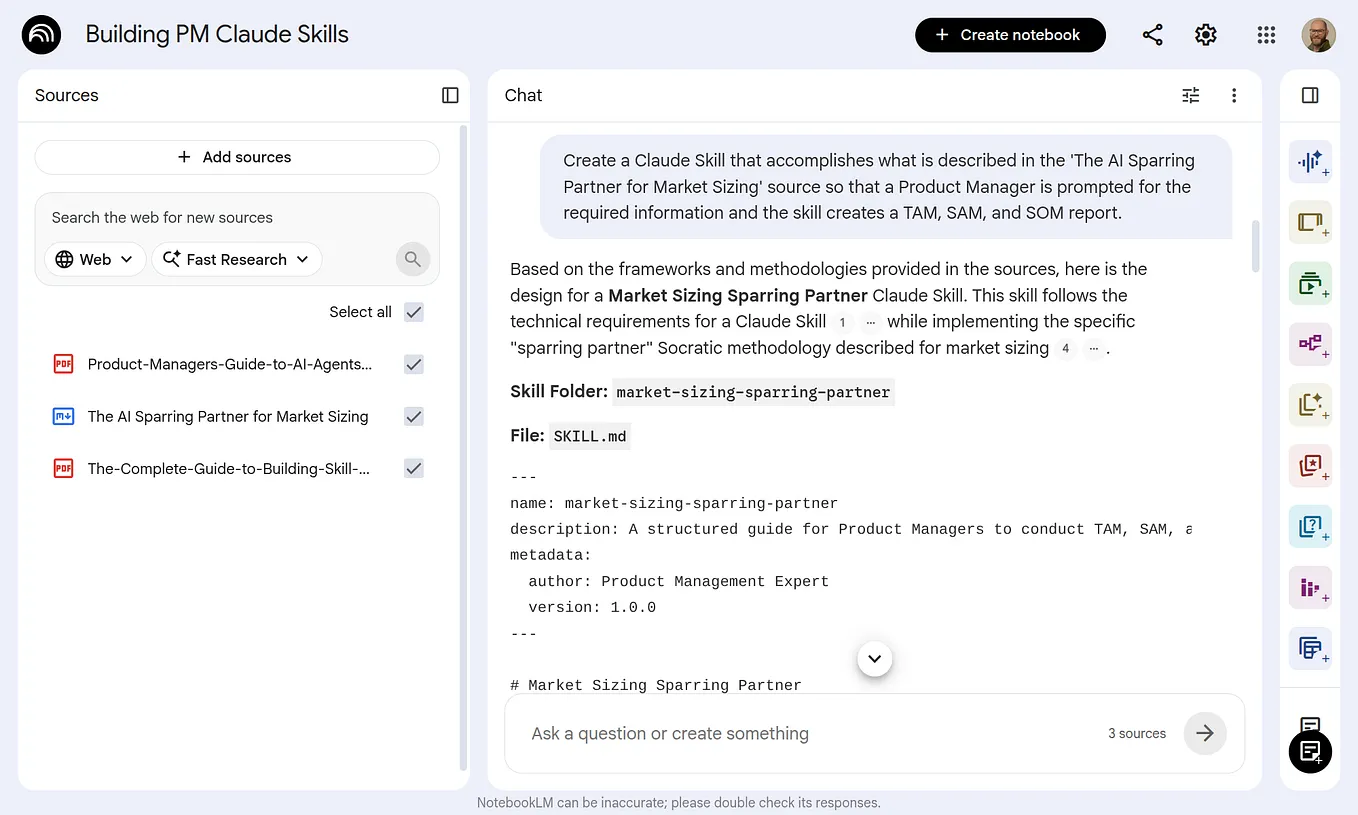This screenshot has height=815, width=1358.
Task: Click the web search magnifier button
Action: [x=412, y=259]
